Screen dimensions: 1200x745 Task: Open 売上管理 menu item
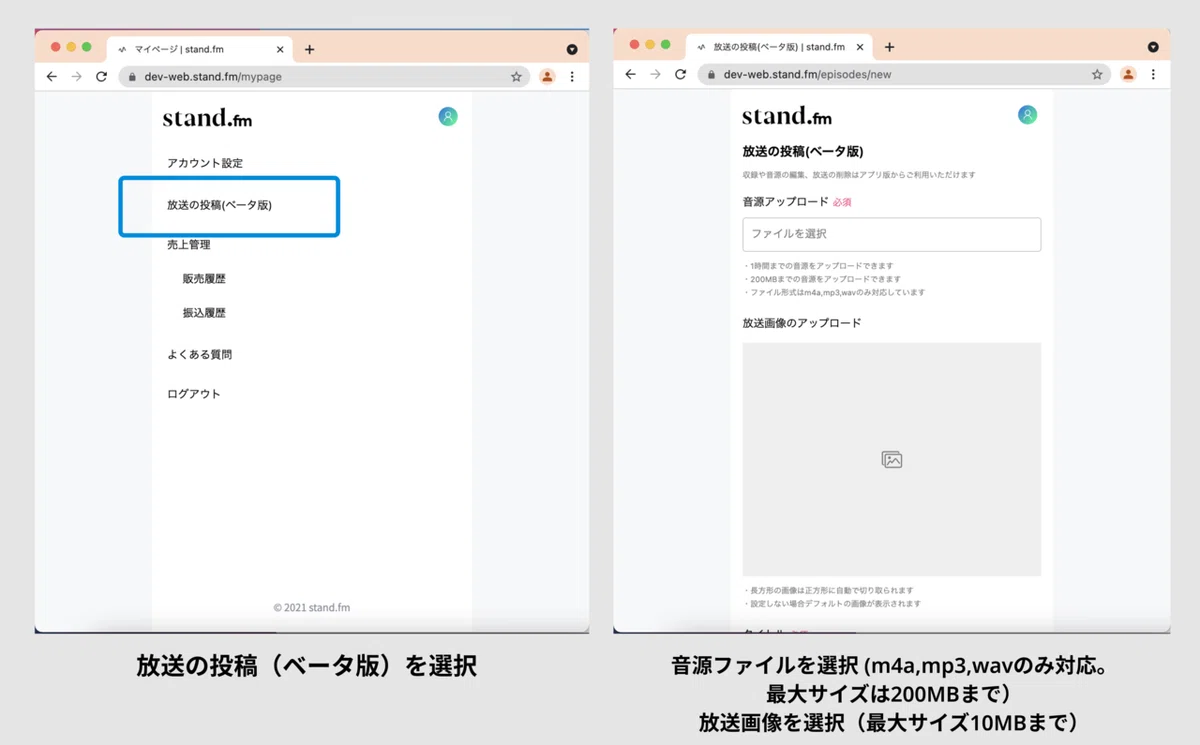[x=188, y=244]
